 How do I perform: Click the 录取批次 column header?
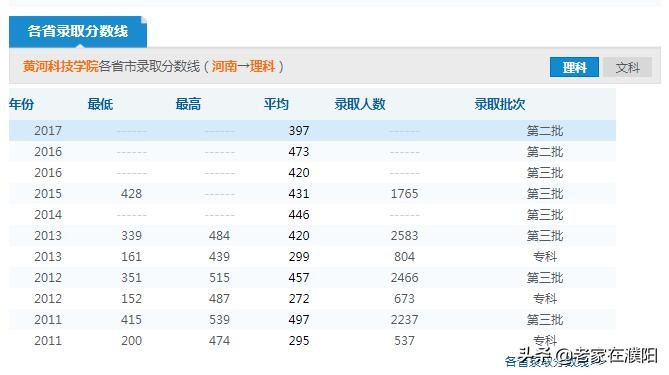[500, 104]
